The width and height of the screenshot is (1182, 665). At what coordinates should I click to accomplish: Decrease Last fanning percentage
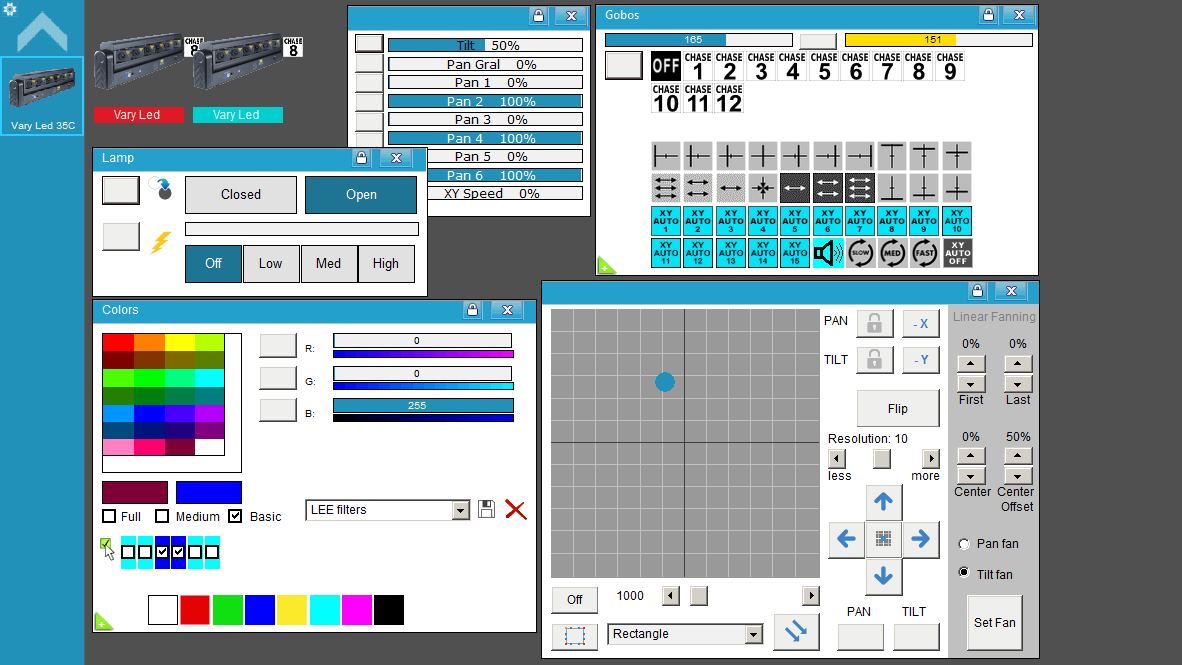[1018, 384]
